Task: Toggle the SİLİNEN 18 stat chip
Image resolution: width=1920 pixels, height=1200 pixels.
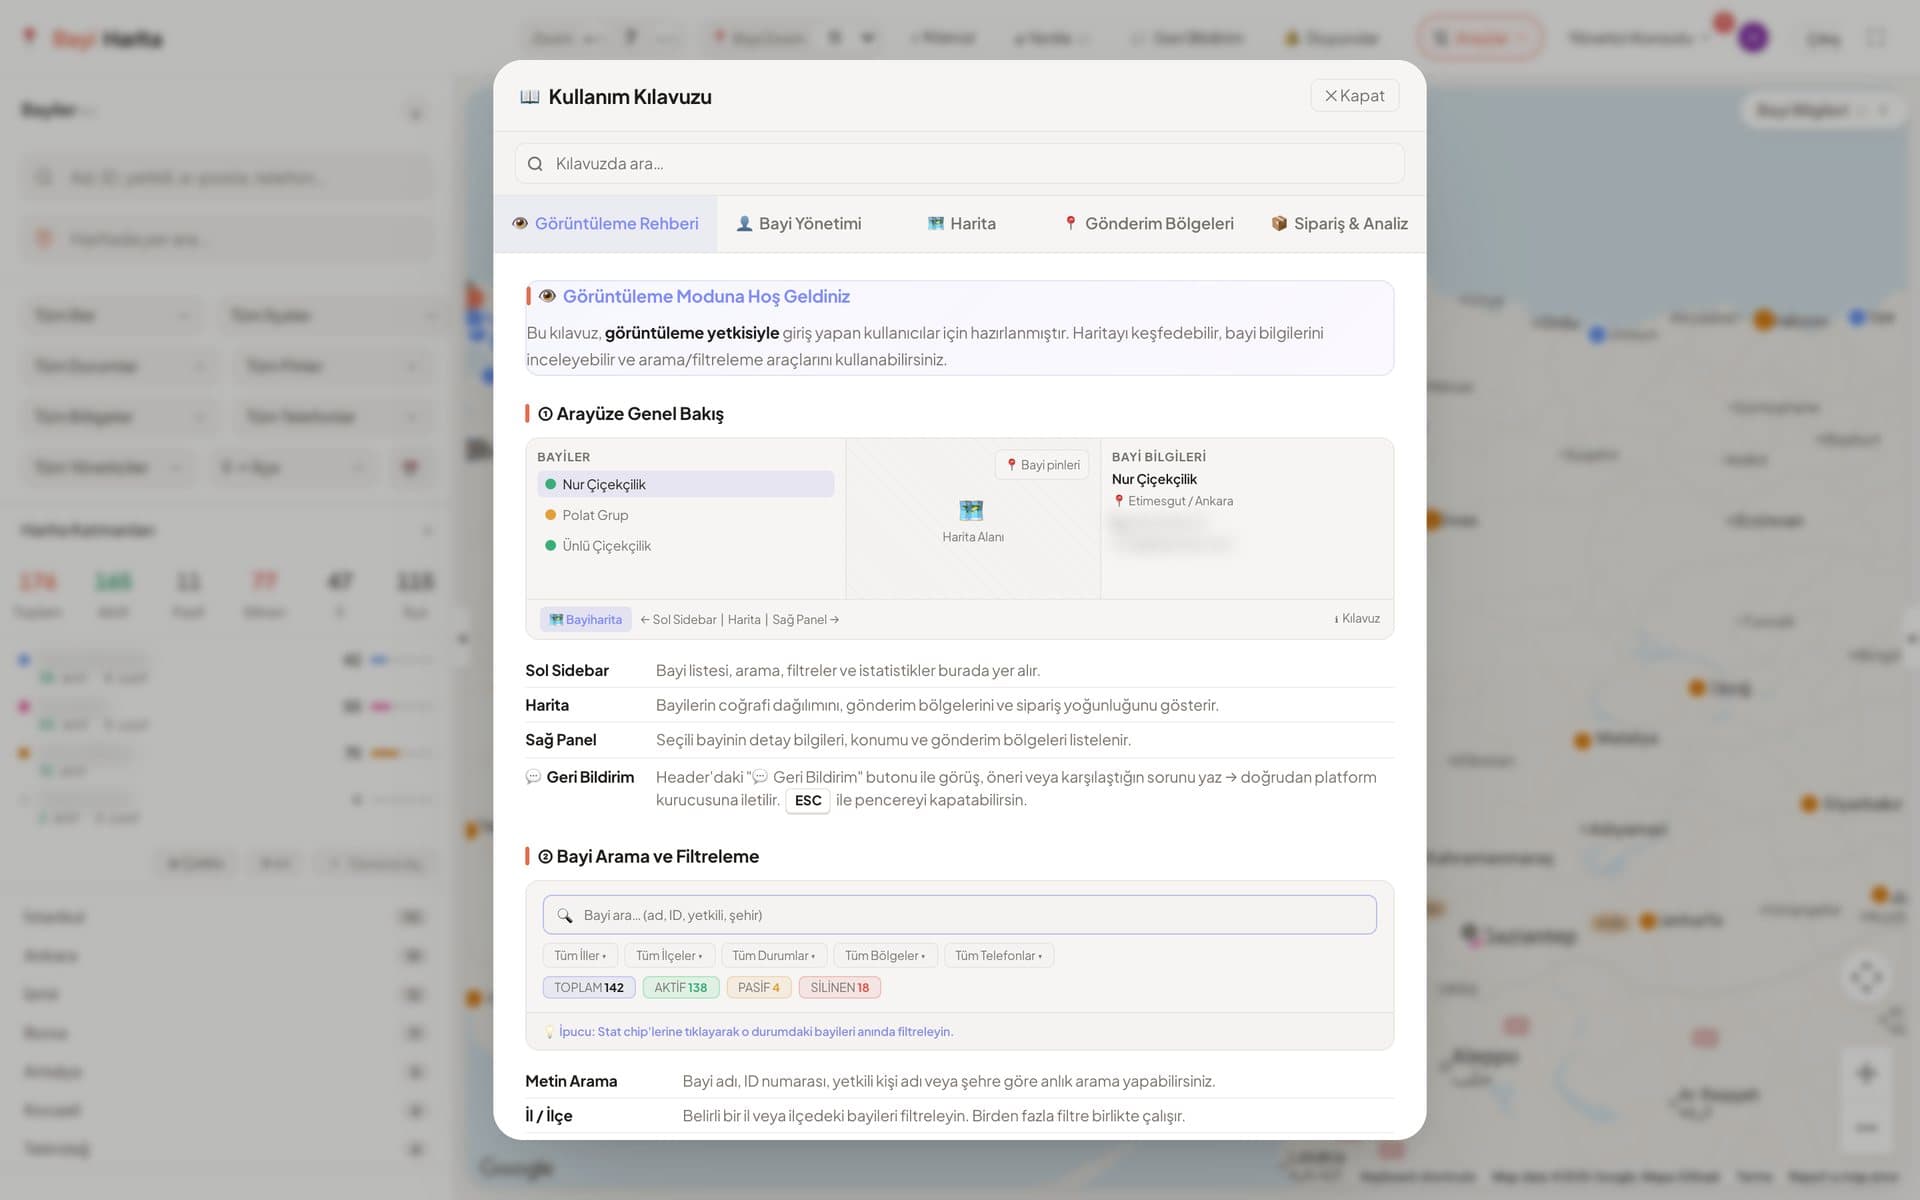Action: point(839,988)
